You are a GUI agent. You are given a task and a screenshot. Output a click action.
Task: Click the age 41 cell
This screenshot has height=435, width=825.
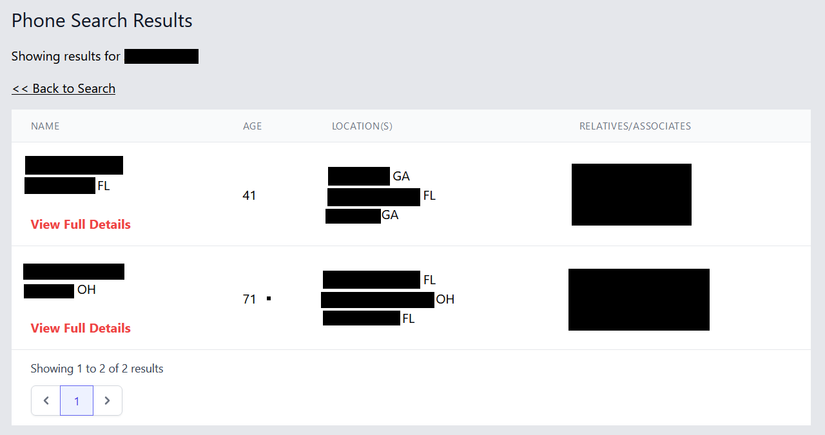250,195
